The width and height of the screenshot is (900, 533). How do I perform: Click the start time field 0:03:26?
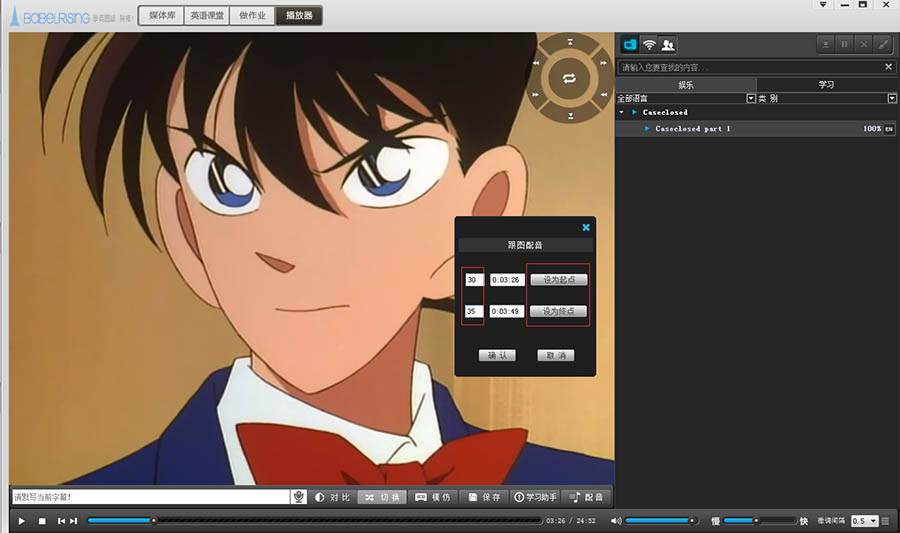pyautogui.click(x=506, y=280)
